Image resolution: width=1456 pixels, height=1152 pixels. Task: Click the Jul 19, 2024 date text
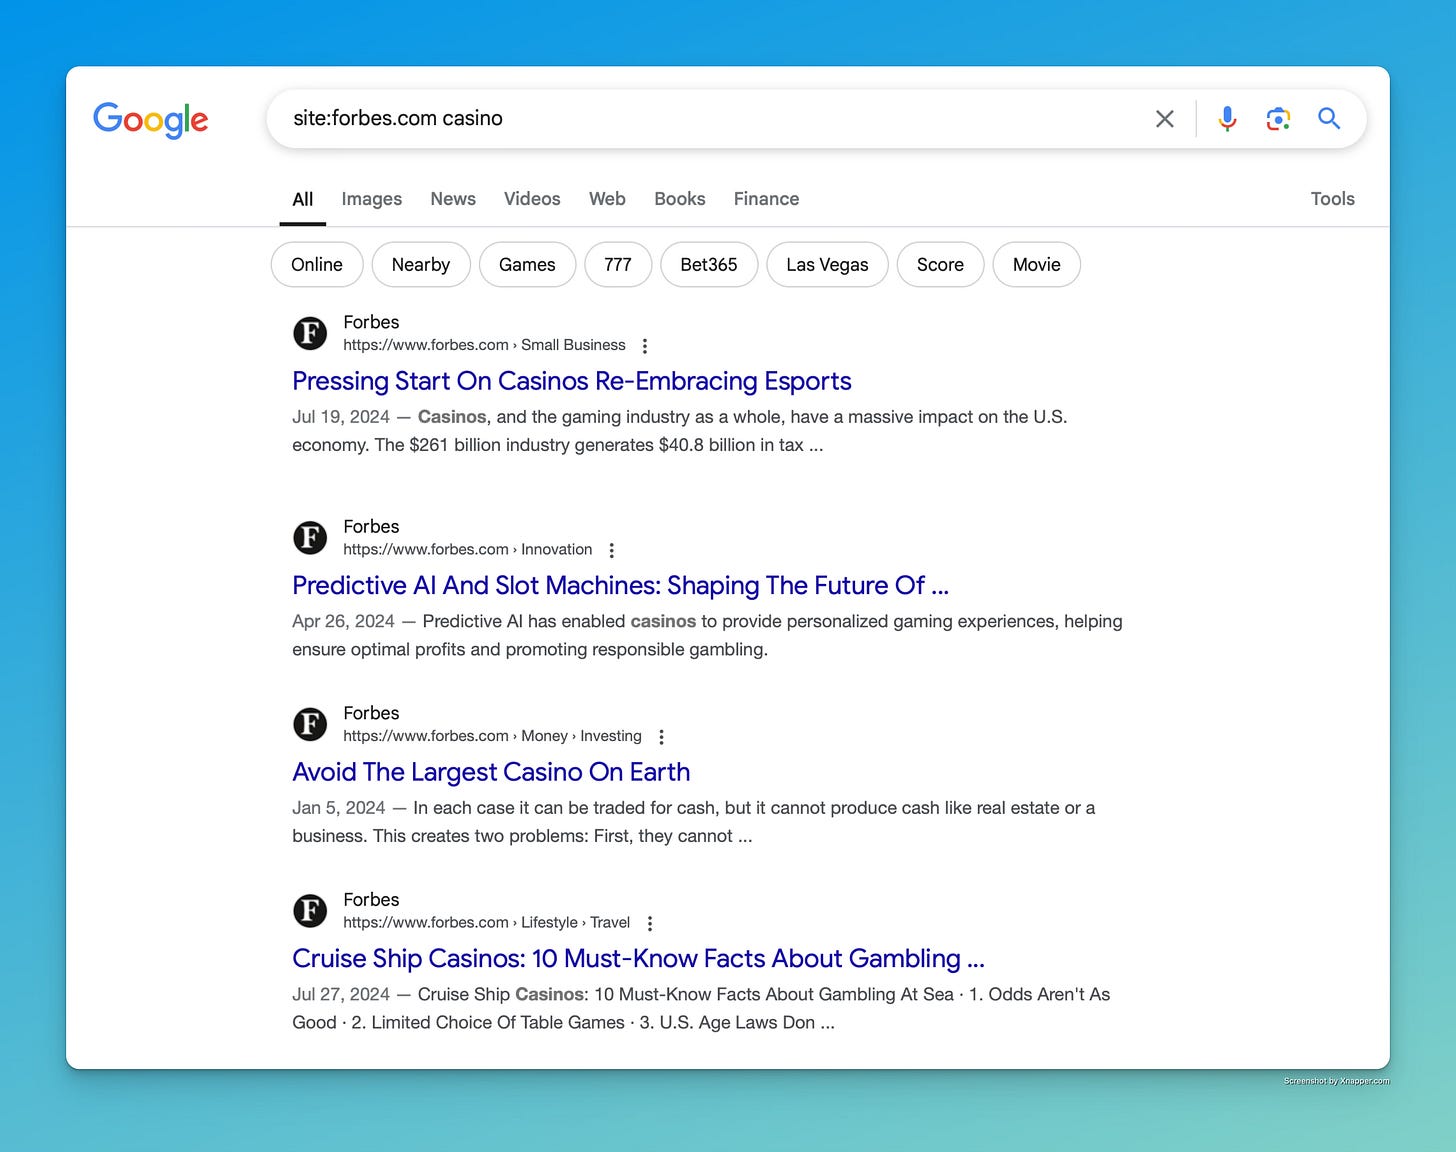tap(341, 417)
